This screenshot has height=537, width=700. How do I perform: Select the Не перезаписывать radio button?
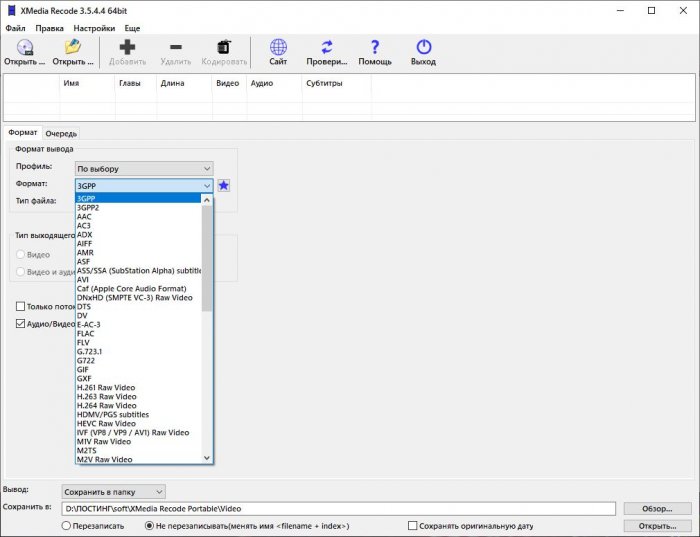point(150,526)
